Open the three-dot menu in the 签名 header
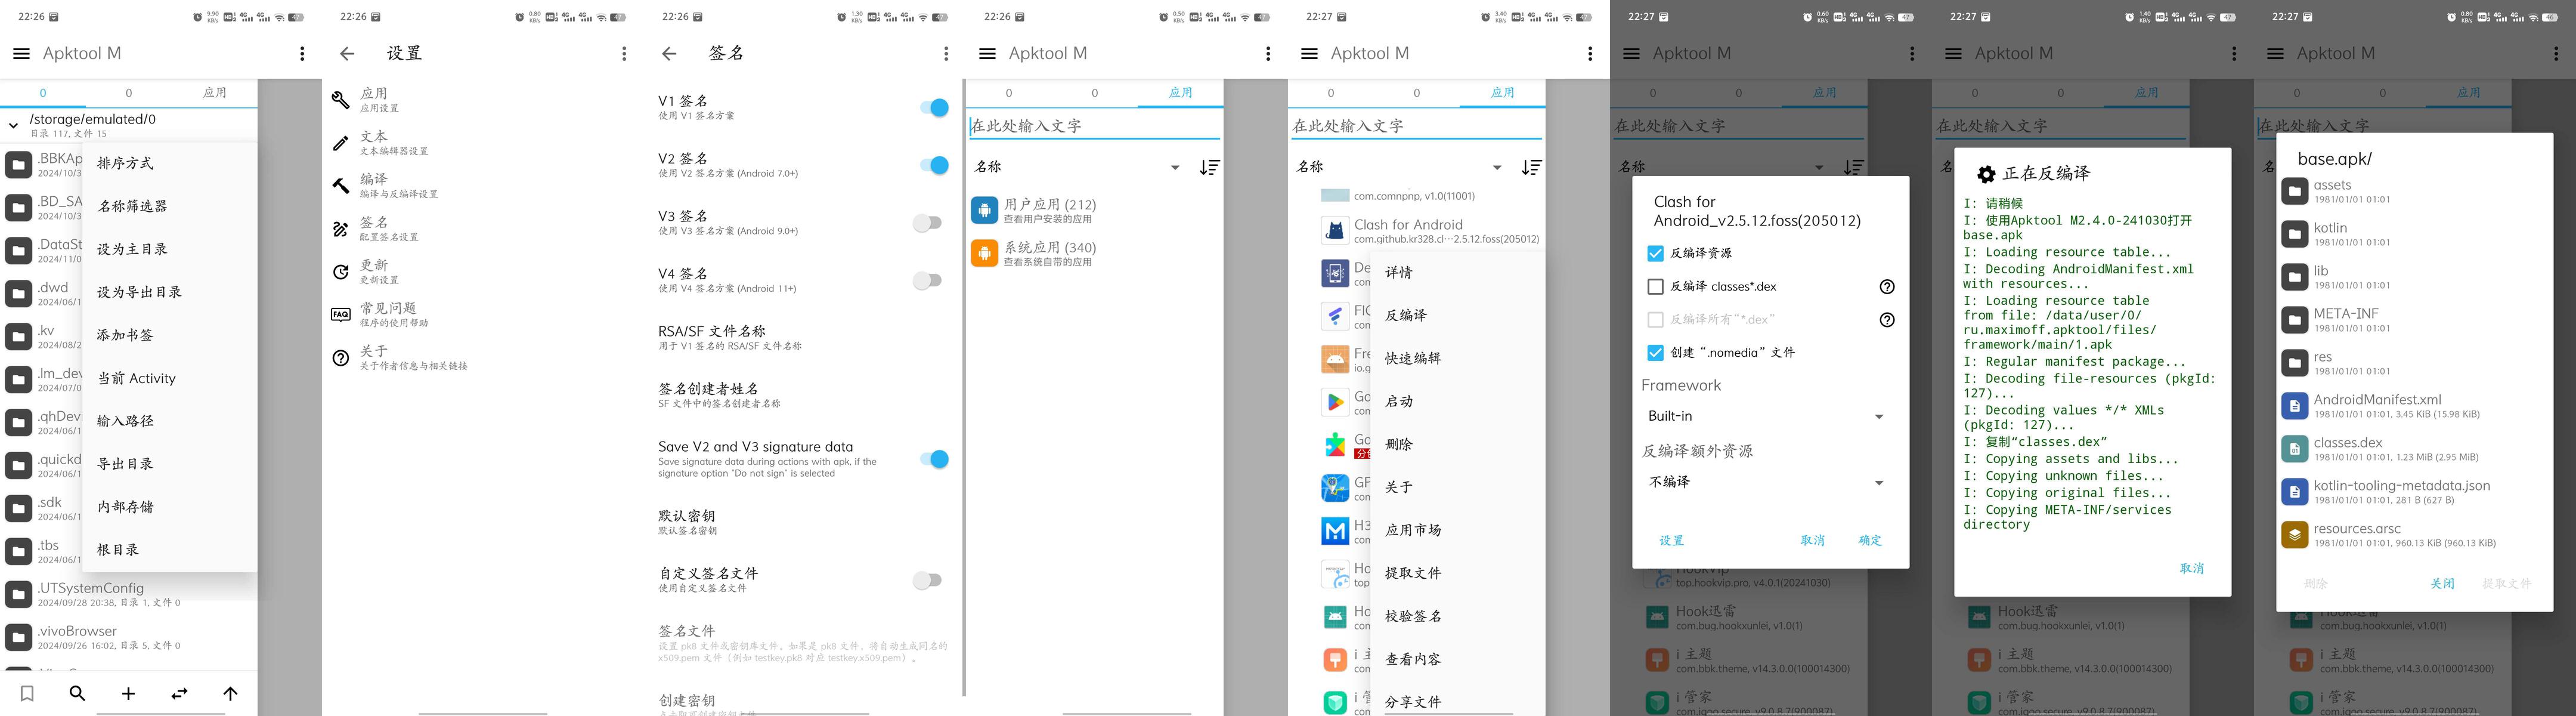The image size is (2576, 716). (x=946, y=54)
